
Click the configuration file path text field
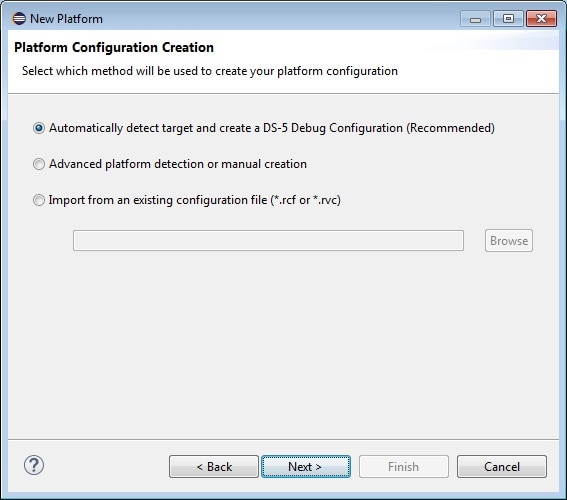tap(268, 240)
